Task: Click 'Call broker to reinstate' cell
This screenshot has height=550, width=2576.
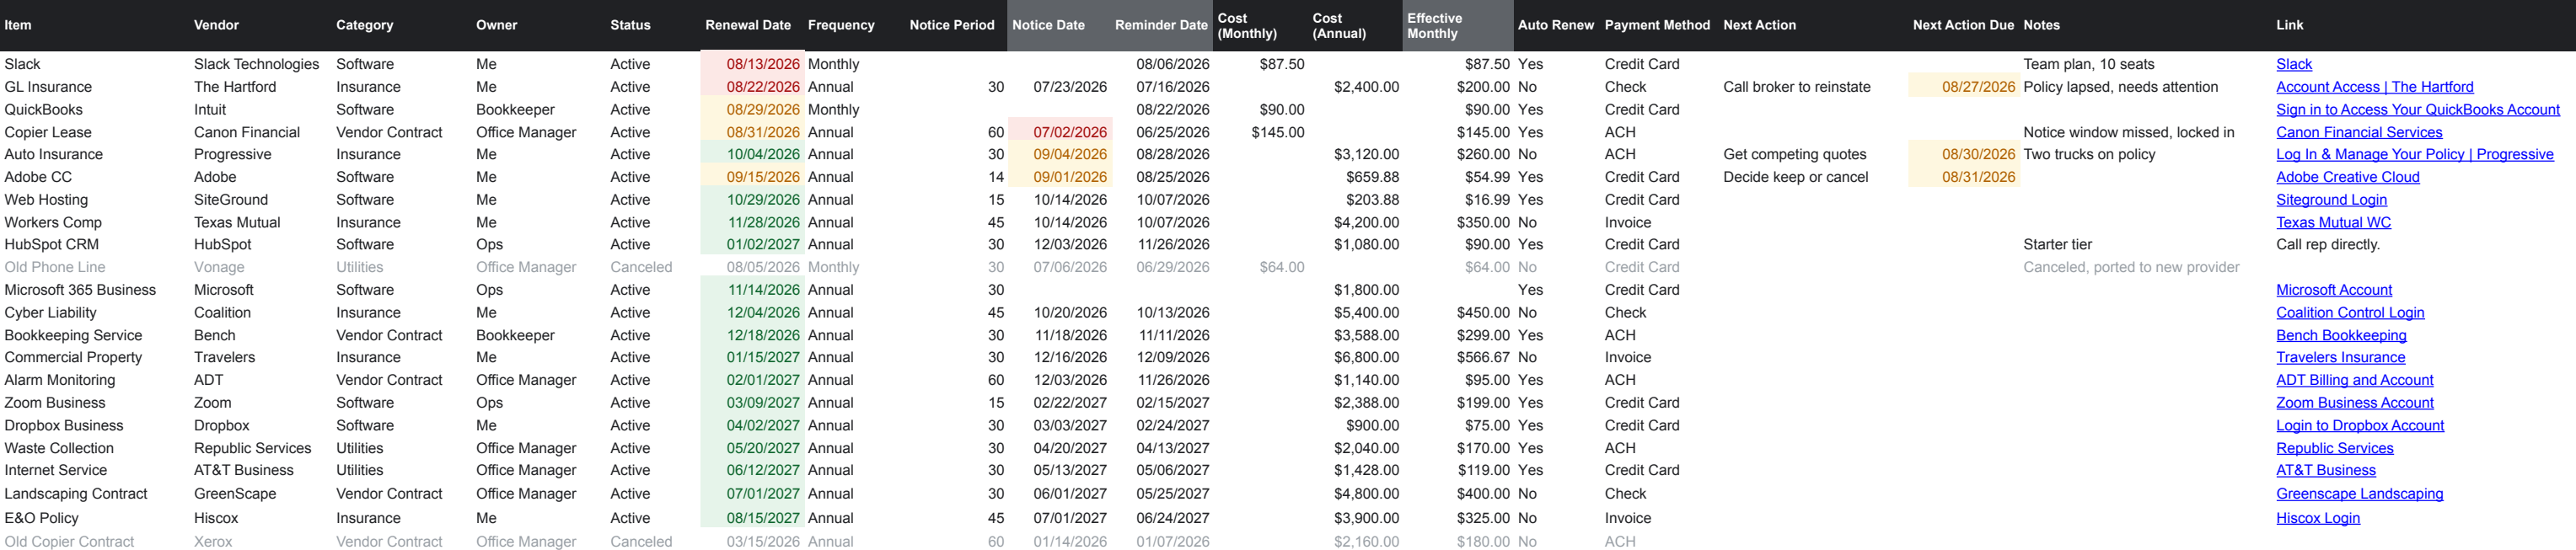Action: point(1796,87)
